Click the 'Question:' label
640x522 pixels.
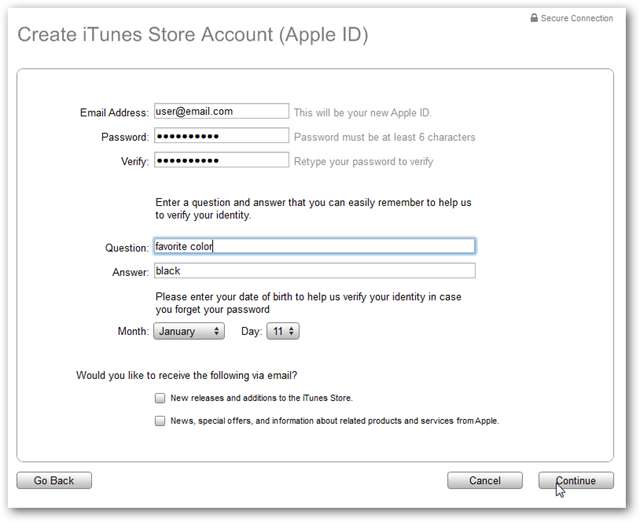coord(127,248)
